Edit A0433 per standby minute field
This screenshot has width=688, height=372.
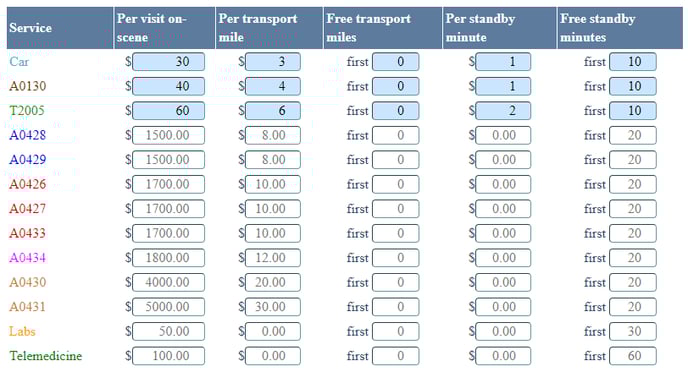pyautogui.click(x=503, y=234)
